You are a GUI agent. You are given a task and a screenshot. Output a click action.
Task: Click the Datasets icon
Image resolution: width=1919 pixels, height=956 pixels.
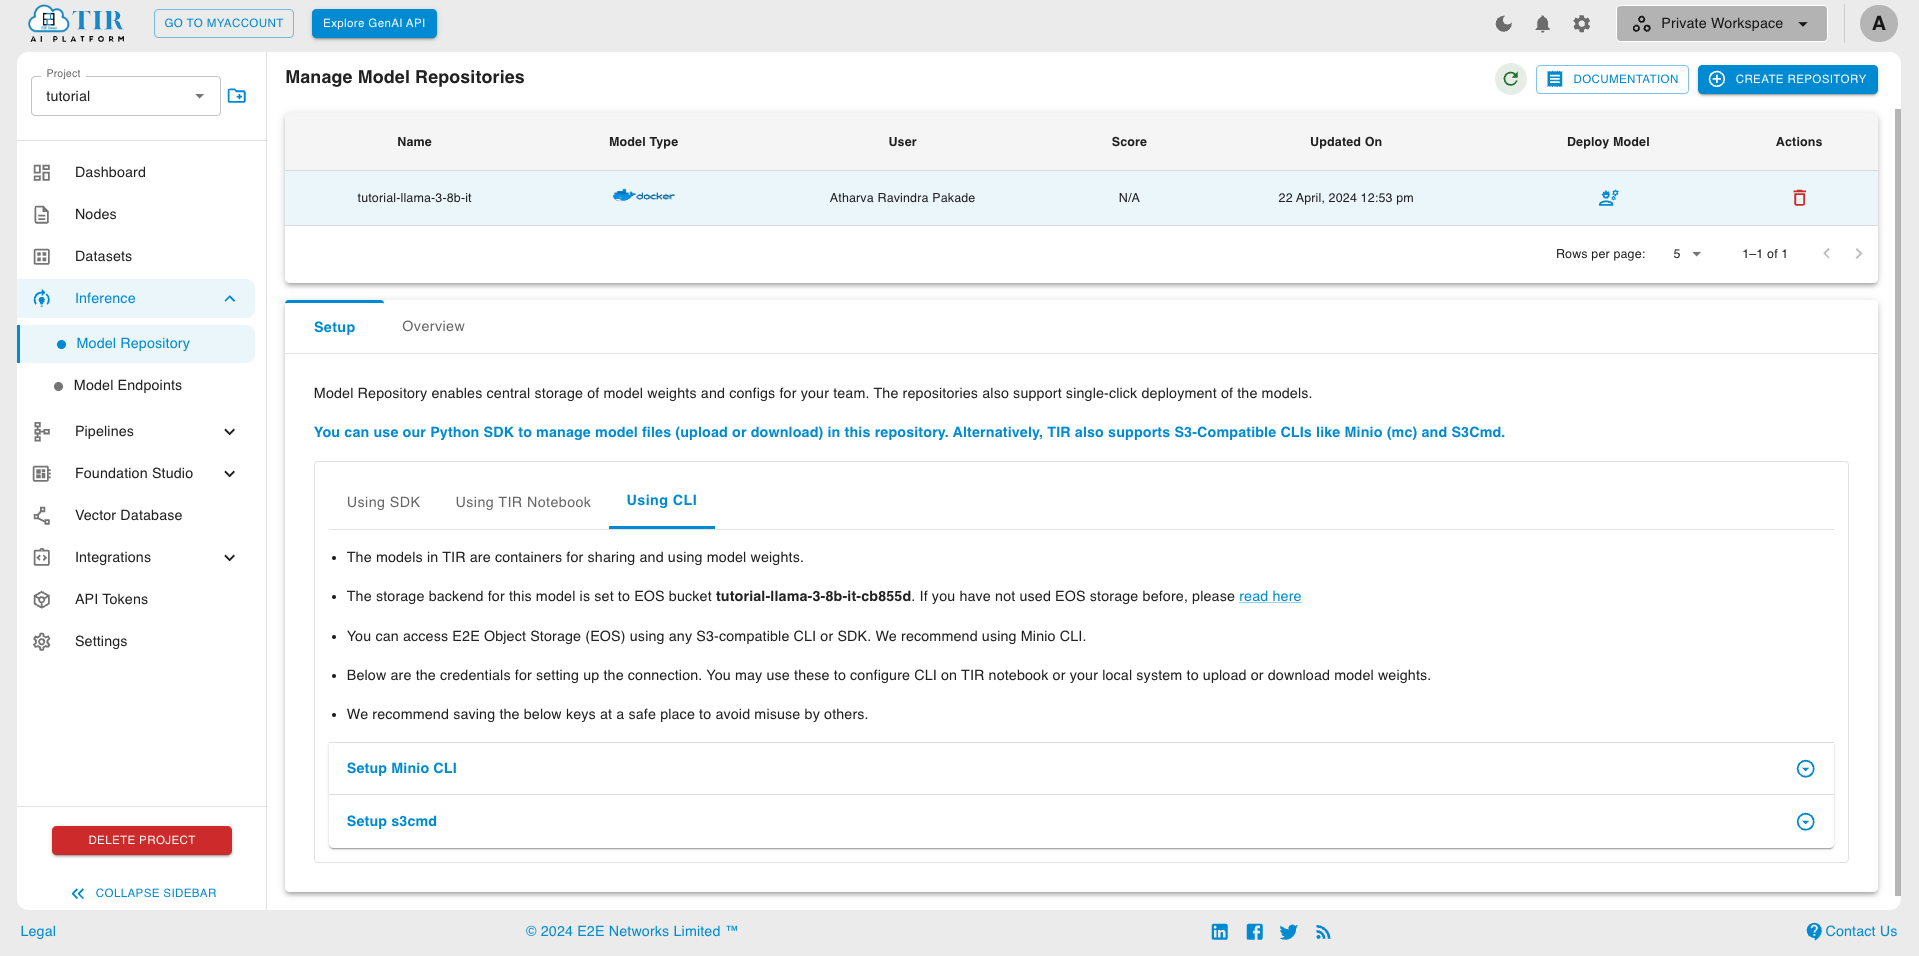click(x=42, y=256)
